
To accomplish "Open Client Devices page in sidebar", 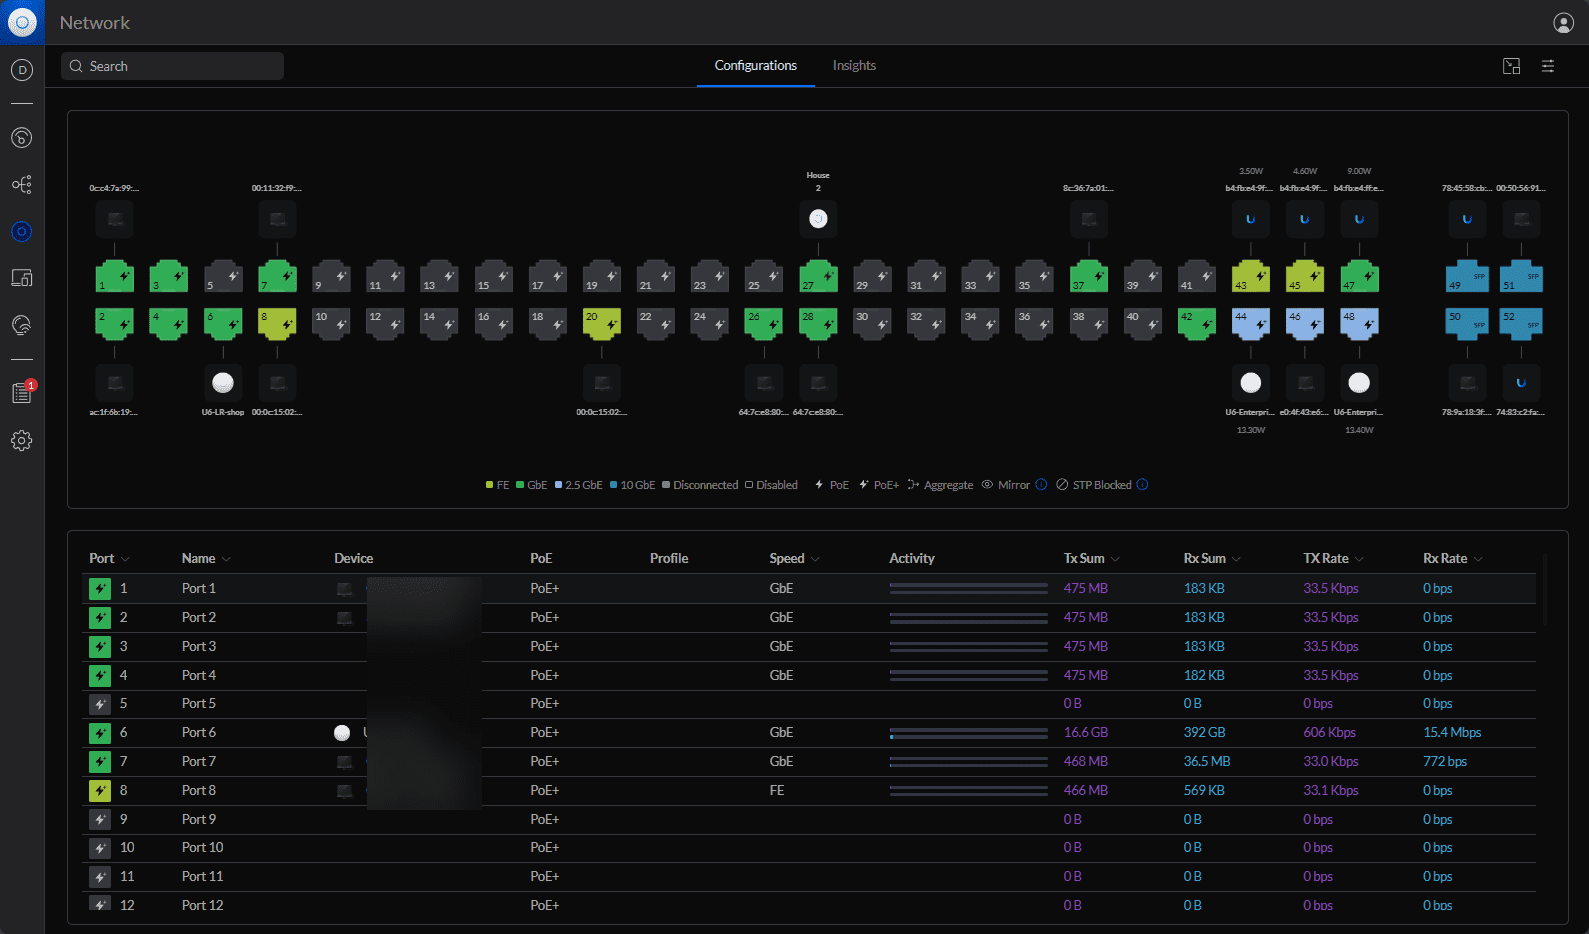I will pyautogui.click(x=22, y=278).
